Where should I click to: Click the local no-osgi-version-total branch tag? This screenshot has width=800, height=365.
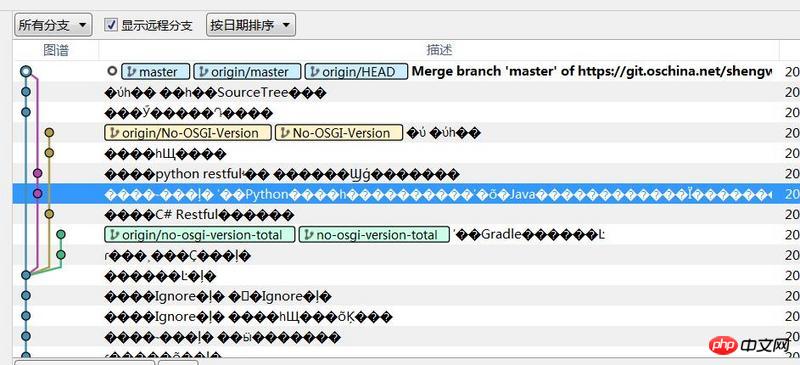click(x=374, y=235)
